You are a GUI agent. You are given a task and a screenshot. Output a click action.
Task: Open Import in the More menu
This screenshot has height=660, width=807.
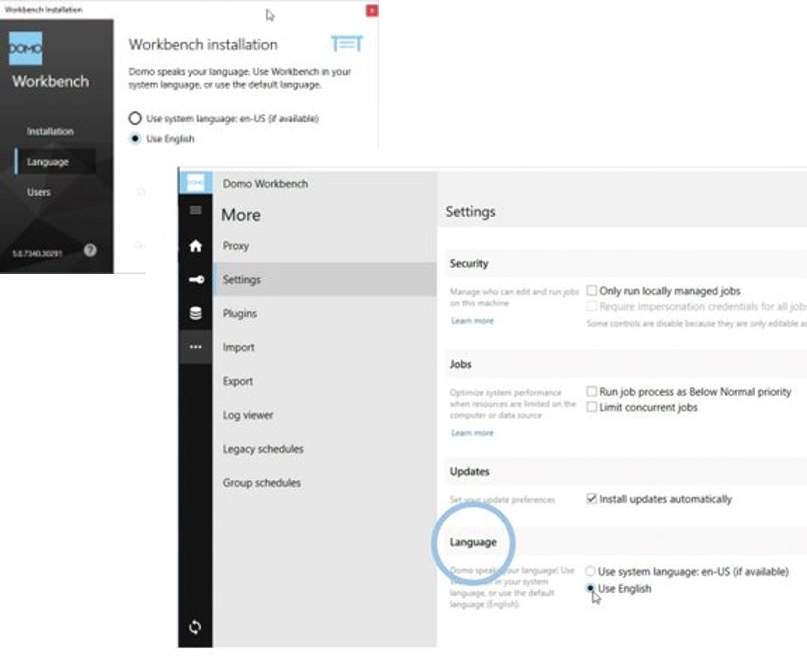point(325,347)
